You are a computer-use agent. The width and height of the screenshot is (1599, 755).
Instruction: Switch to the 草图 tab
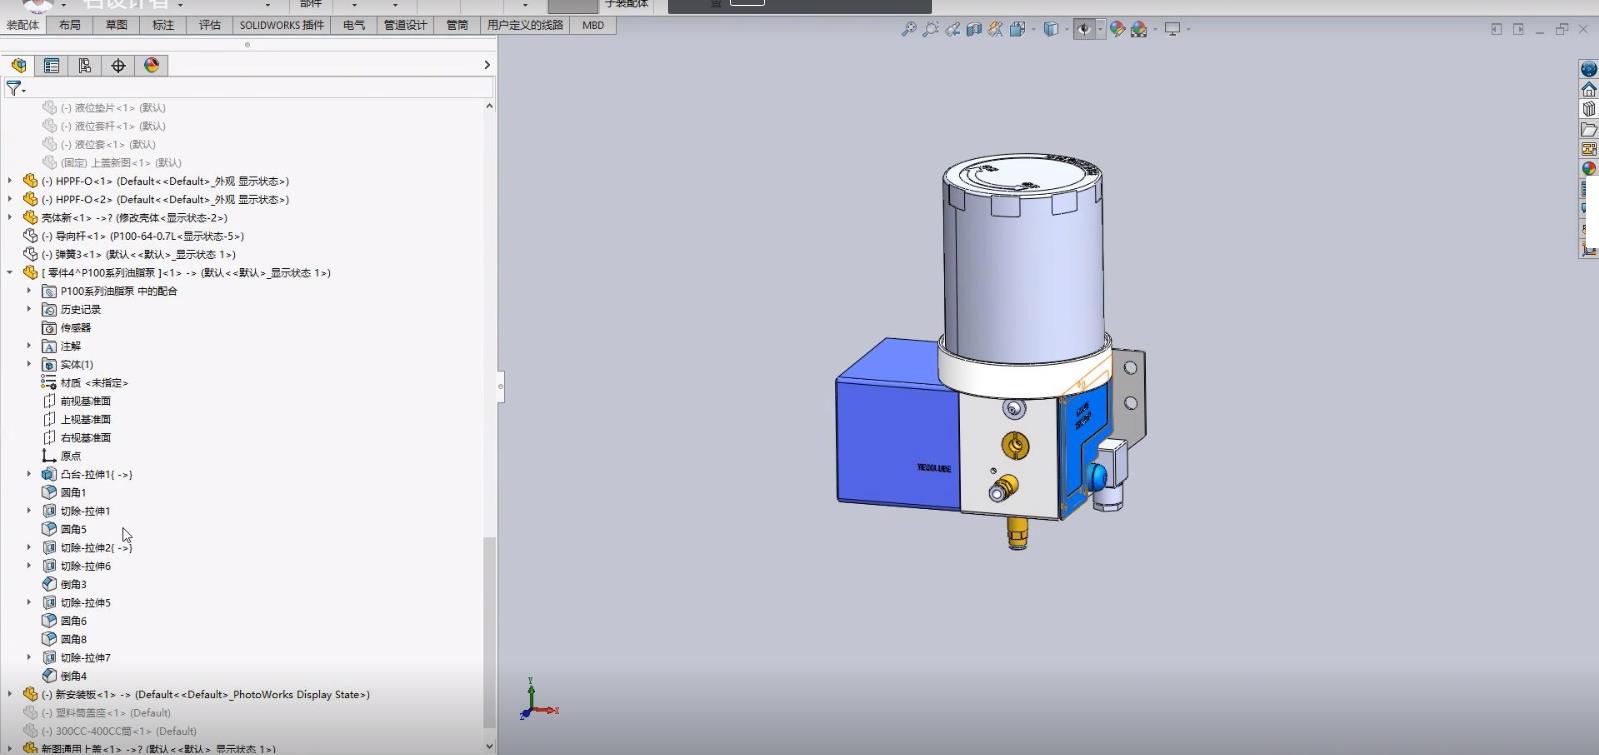(116, 25)
